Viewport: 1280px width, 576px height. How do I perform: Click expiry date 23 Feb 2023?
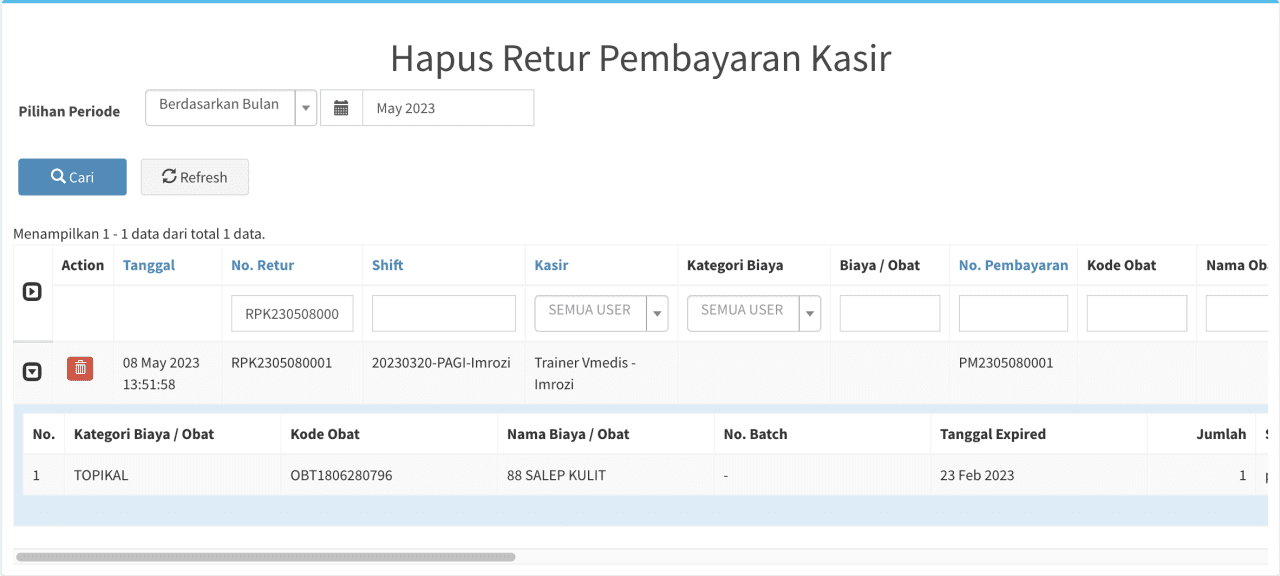coord(977,475)
